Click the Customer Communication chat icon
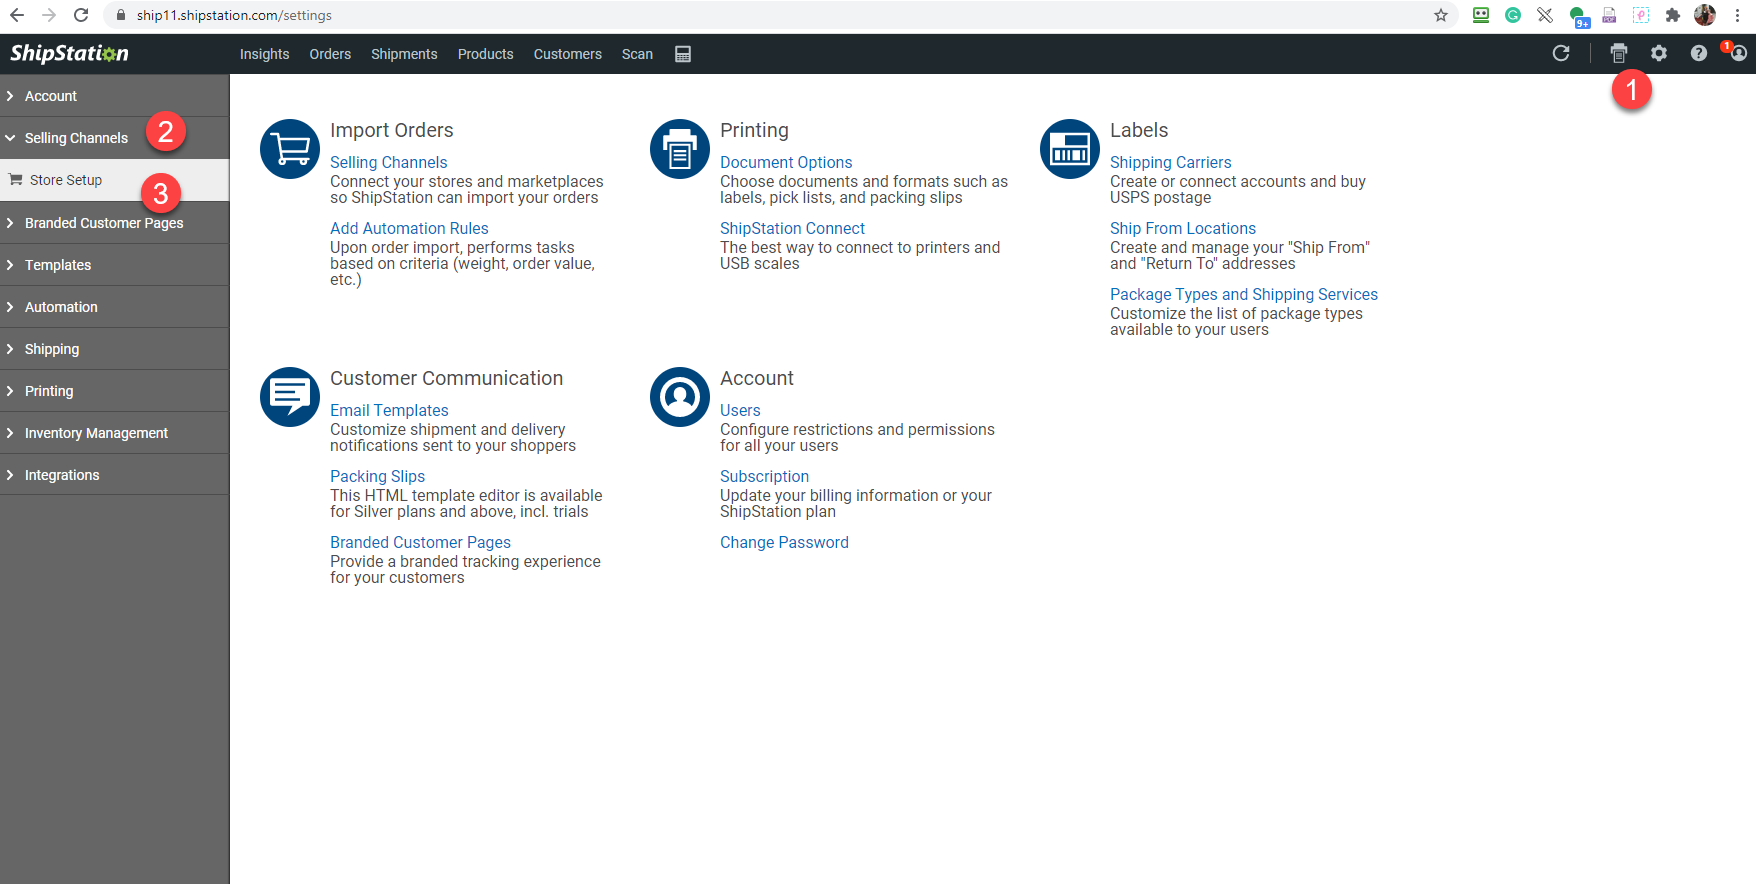Image resolution: width=1756 pixels, height=884 pixels. point(290,397)
